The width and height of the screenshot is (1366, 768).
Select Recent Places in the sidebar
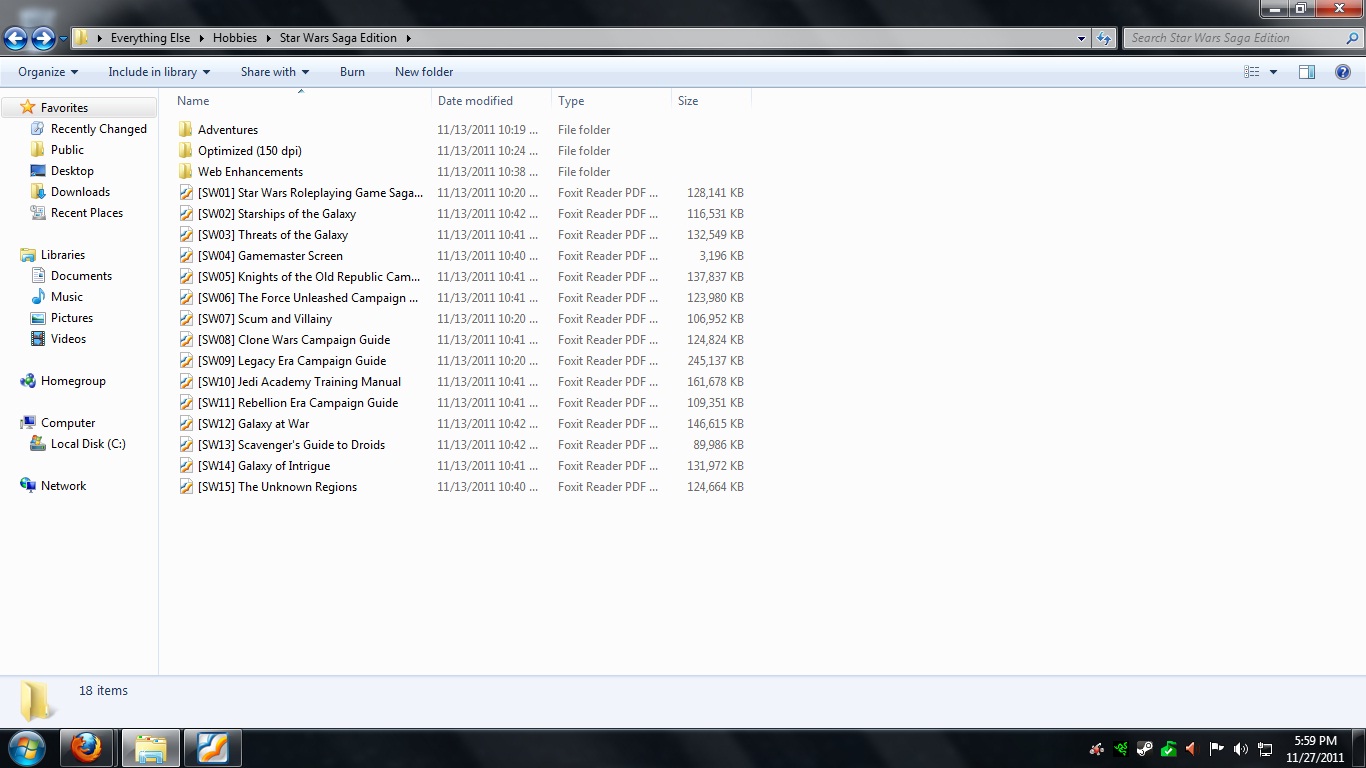(x=87, y=213)
